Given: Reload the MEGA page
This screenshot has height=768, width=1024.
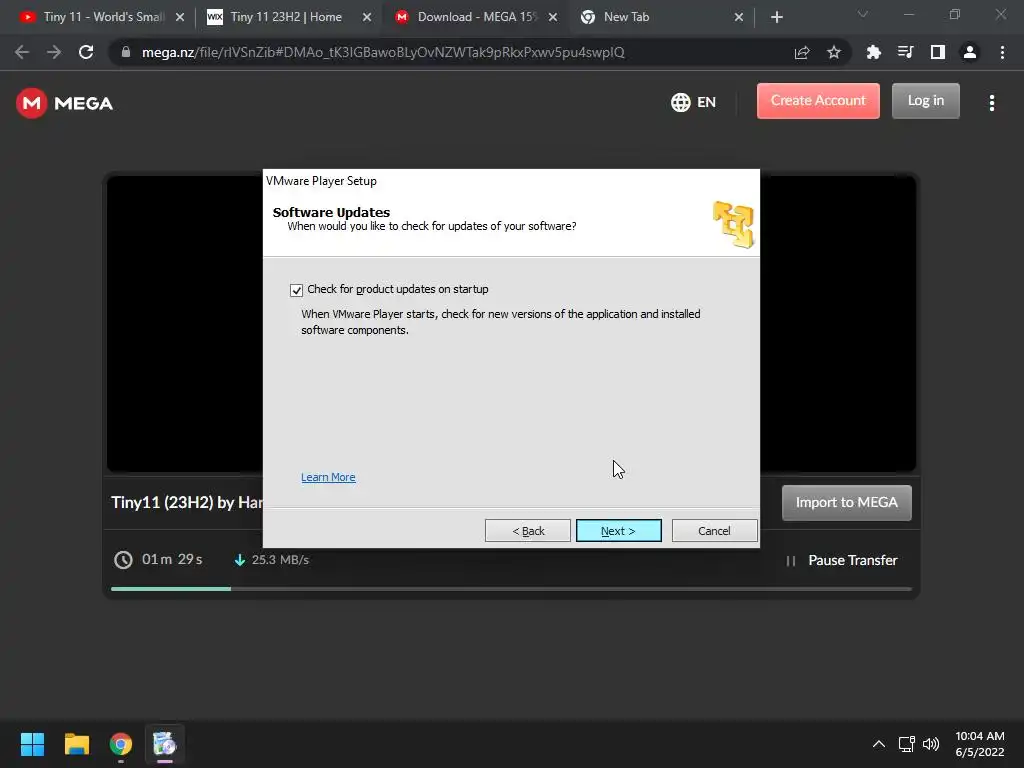Looking at the screenshot, I should [86, 52].
